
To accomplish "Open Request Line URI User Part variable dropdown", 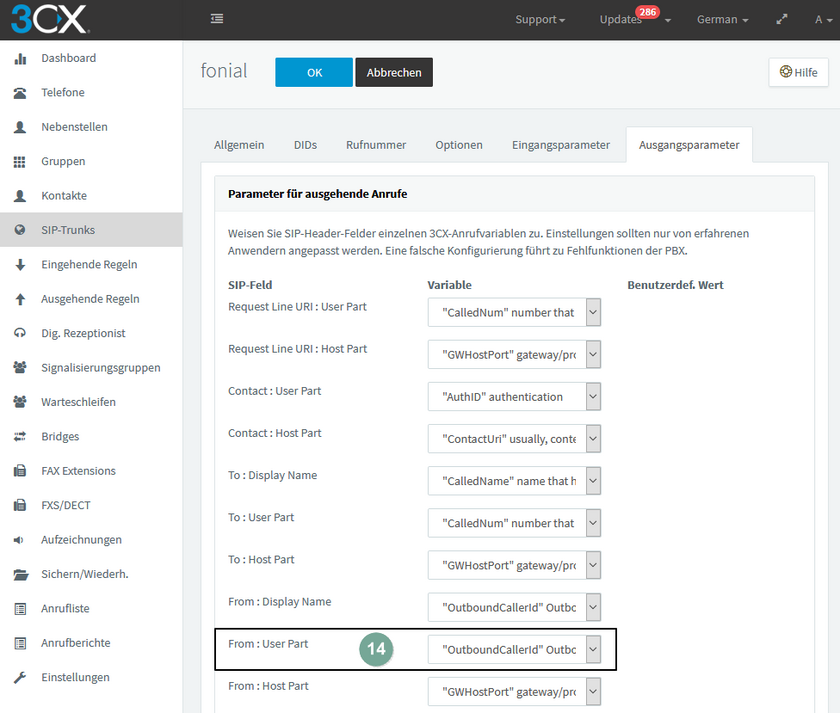I will pyautogui.click(x=514, y=312).
